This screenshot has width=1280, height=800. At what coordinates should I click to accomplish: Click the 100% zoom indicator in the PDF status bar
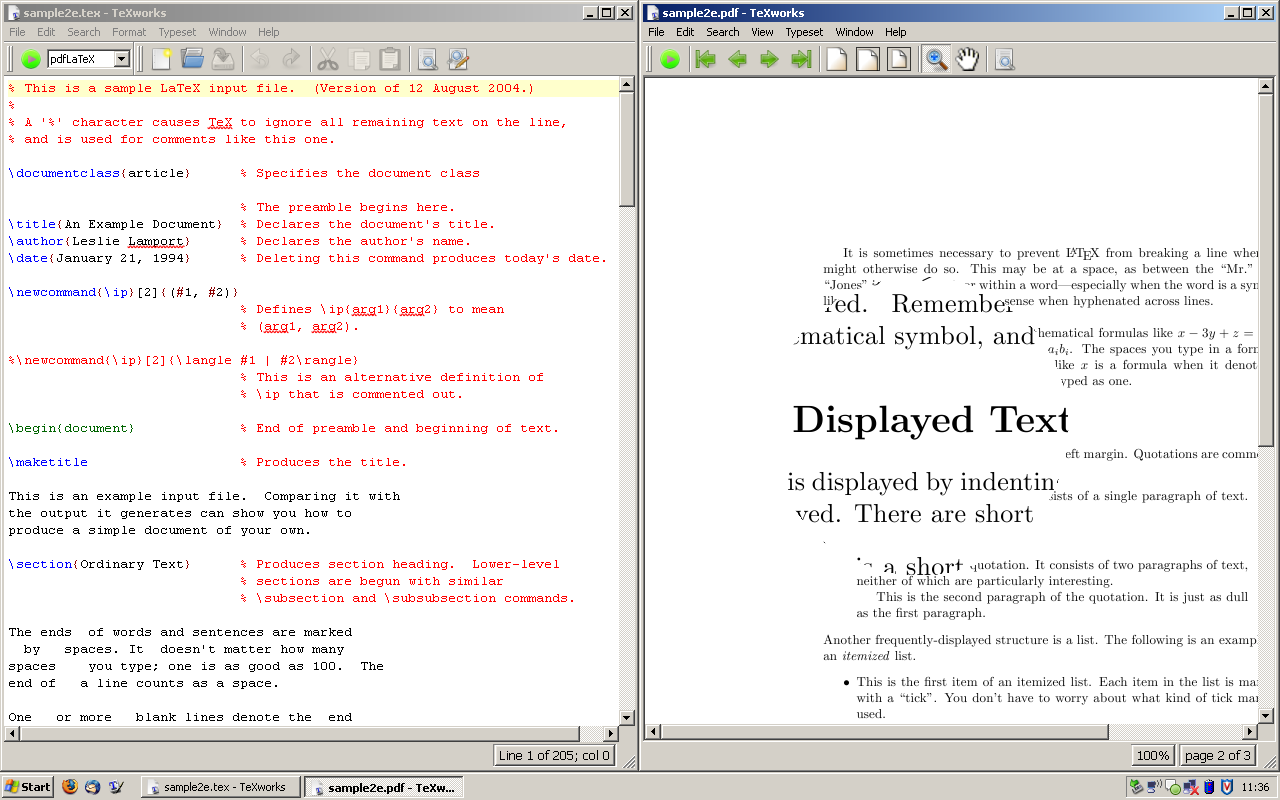click(x=1153, y=755)
